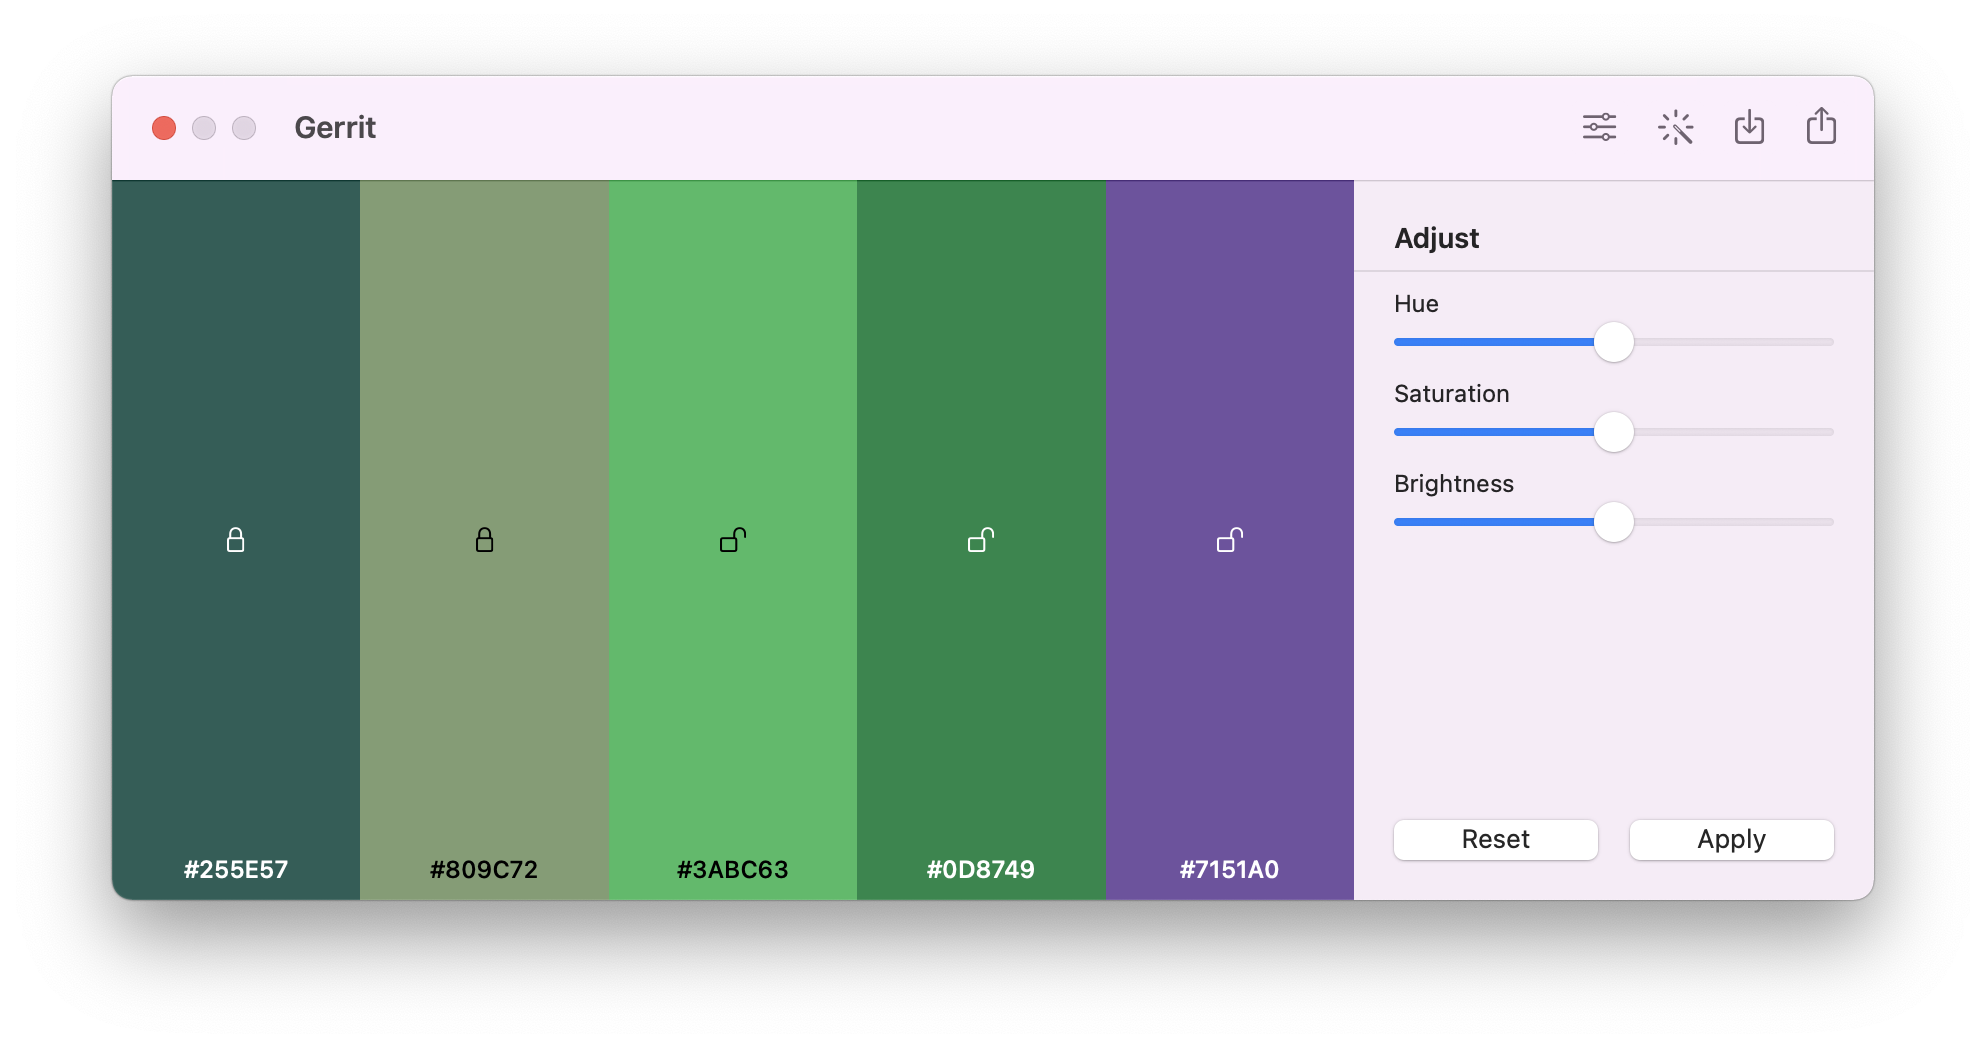Unlock the #255E57 color swatch
The width and height of the screenshot is (1986, 1048).
tap(236, 540)
